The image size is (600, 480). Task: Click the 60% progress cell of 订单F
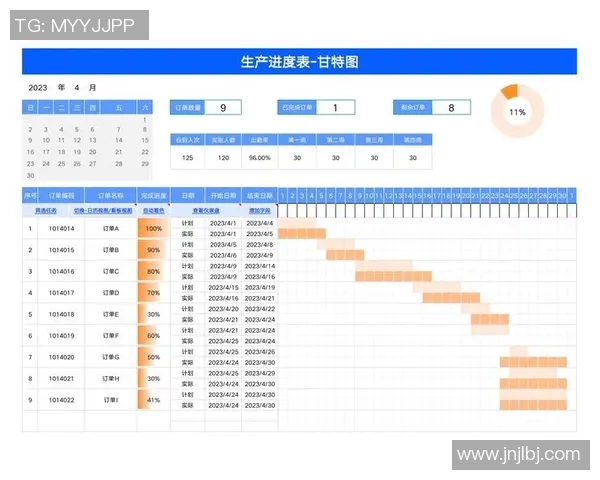click(x=153, y=336)
